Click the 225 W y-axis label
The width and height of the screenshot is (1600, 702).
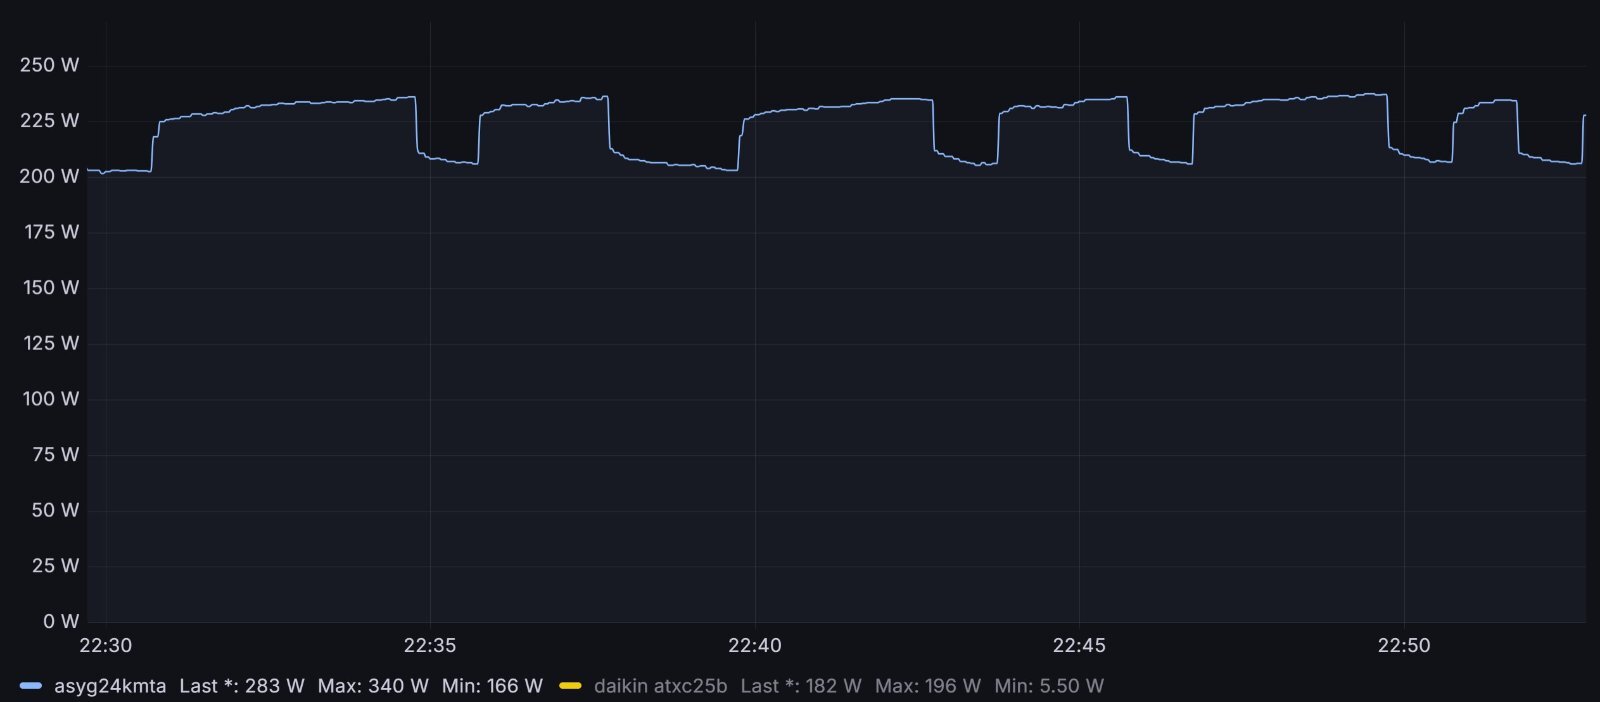coord(49,121)
